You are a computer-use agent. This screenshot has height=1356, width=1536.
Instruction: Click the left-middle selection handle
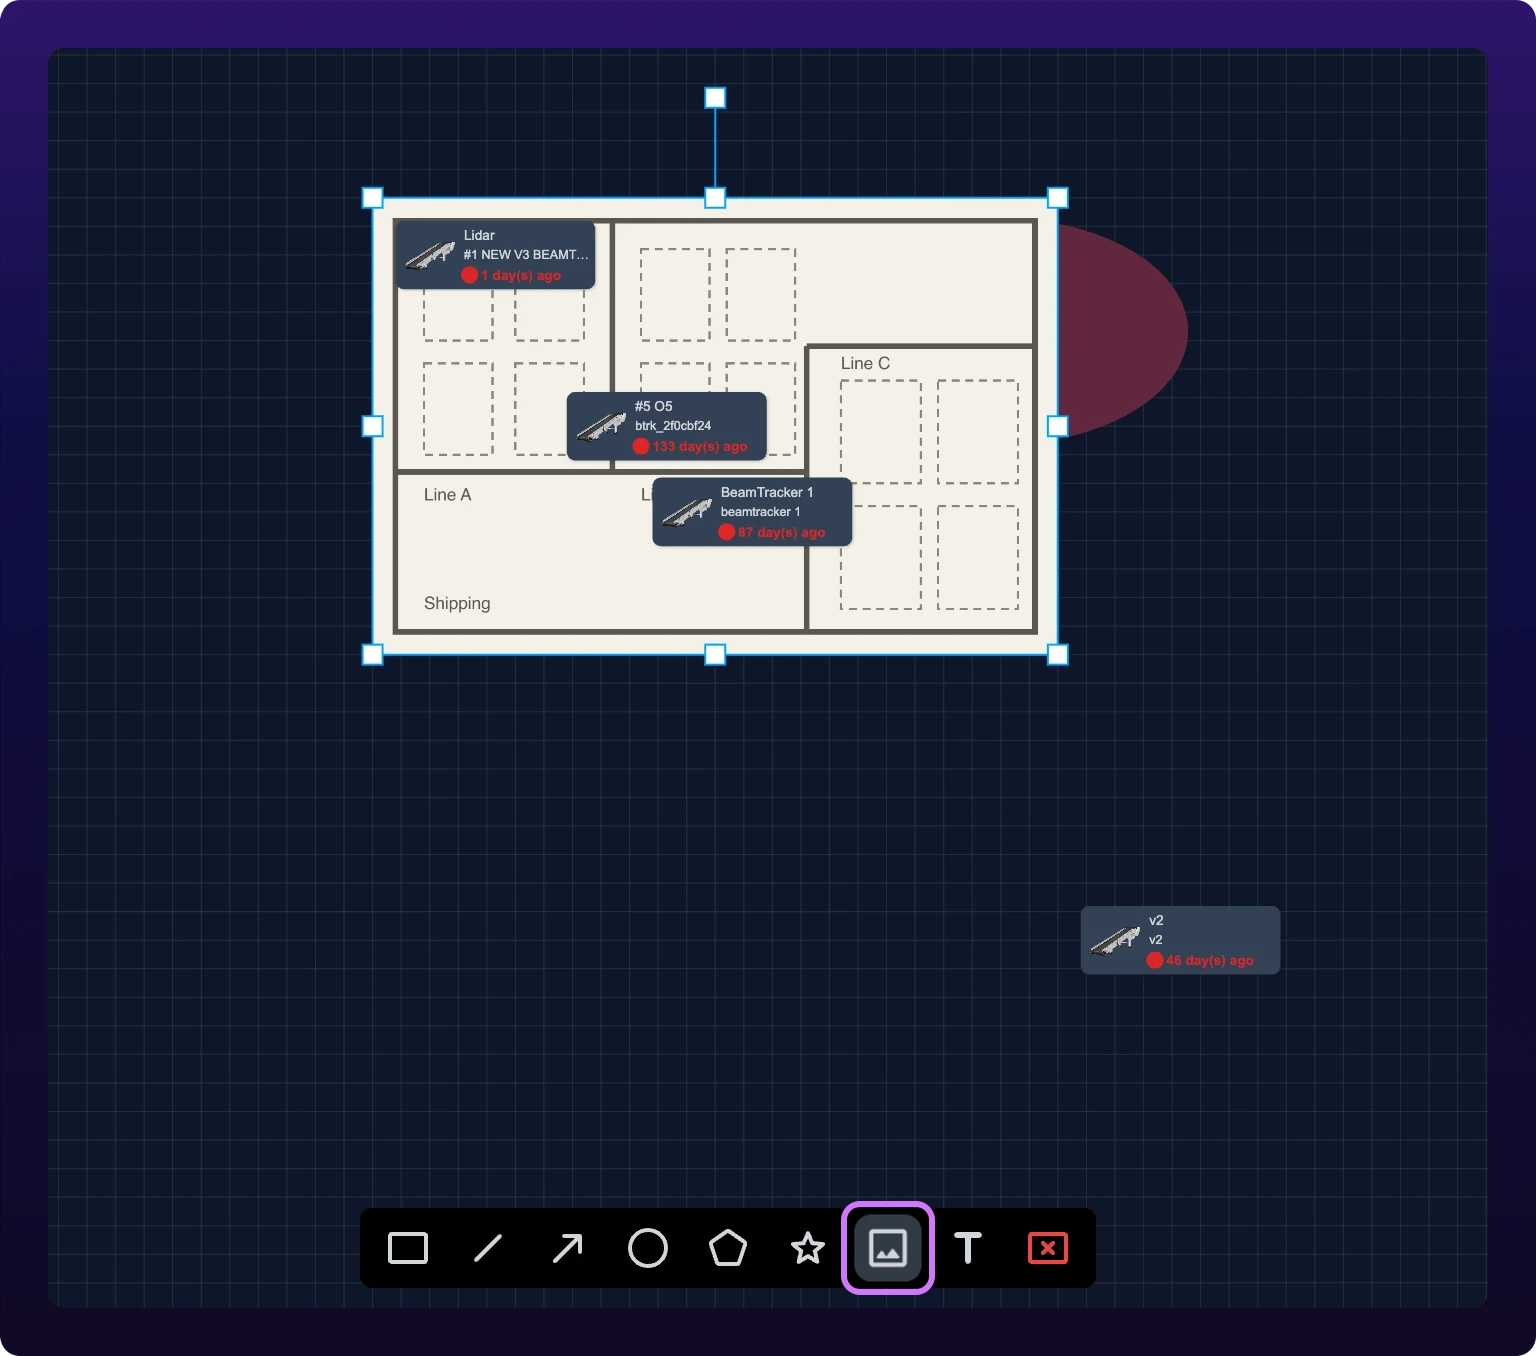372,426
